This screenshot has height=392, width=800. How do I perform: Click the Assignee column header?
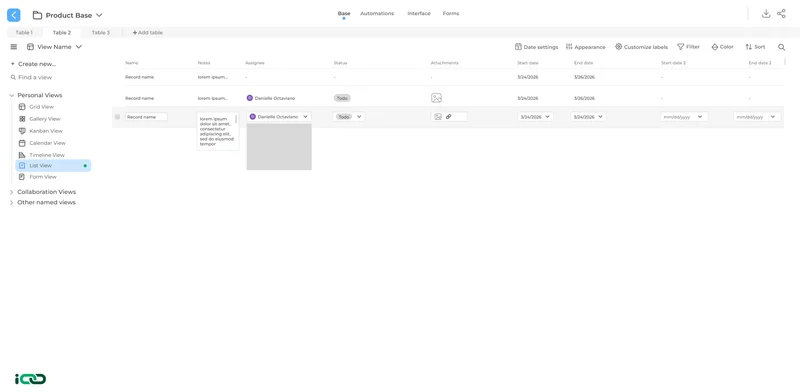pyautogui.click(x=255, y=63)
